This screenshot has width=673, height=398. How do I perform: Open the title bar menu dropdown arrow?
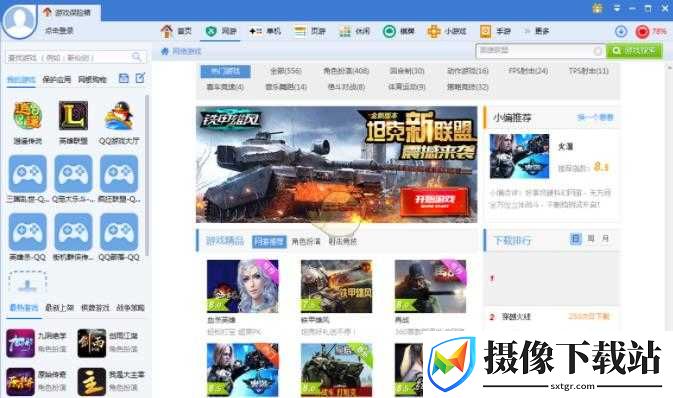point(616,8)
